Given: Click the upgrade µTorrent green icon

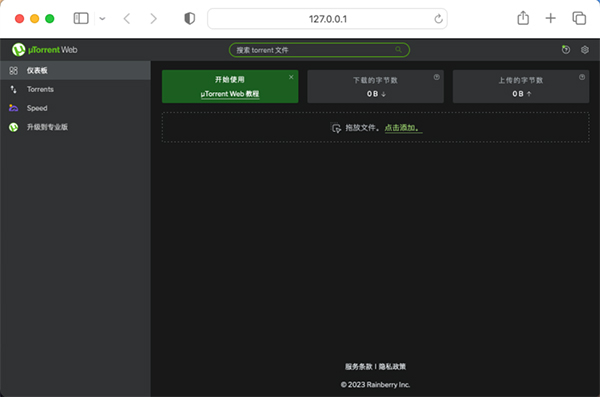Looking at the screenshot, I should [13, 127].
